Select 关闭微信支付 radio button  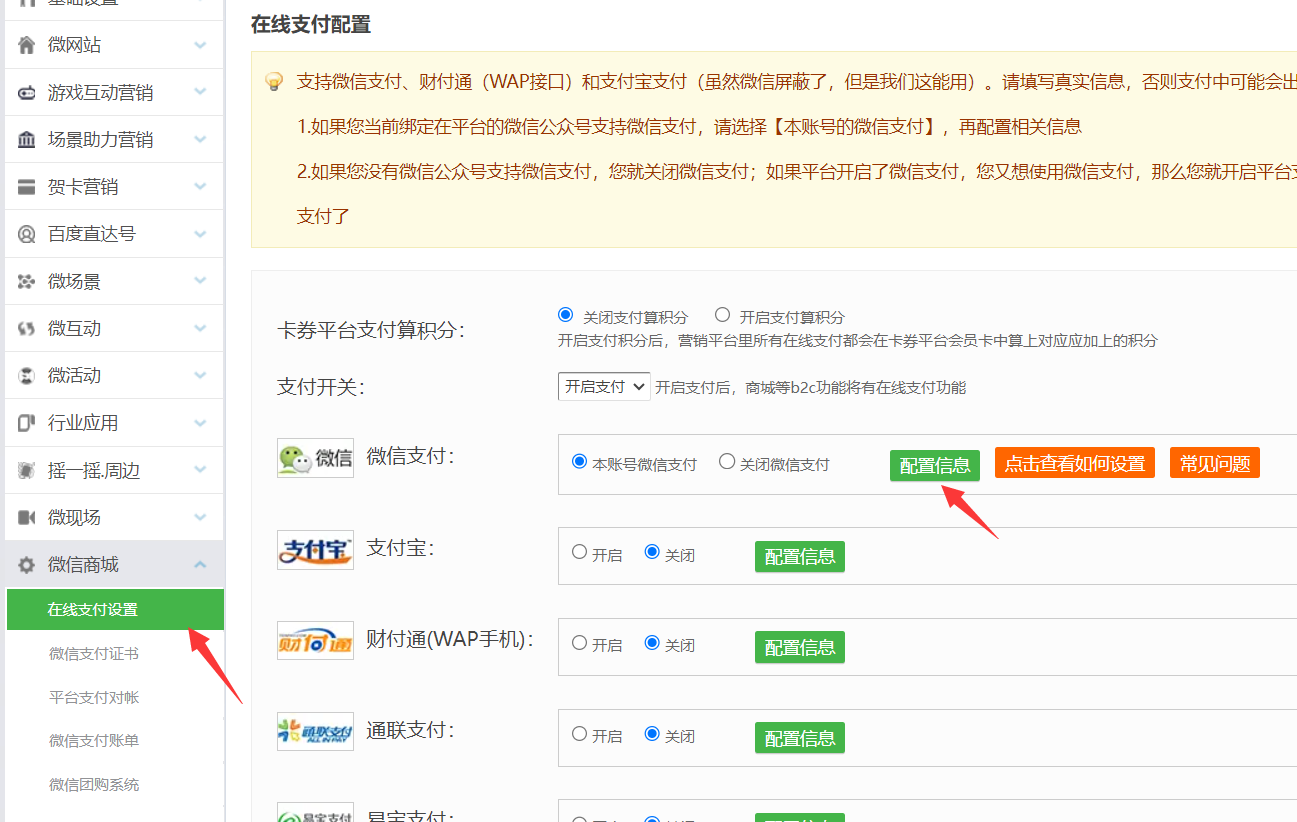(x=727, y=462)
